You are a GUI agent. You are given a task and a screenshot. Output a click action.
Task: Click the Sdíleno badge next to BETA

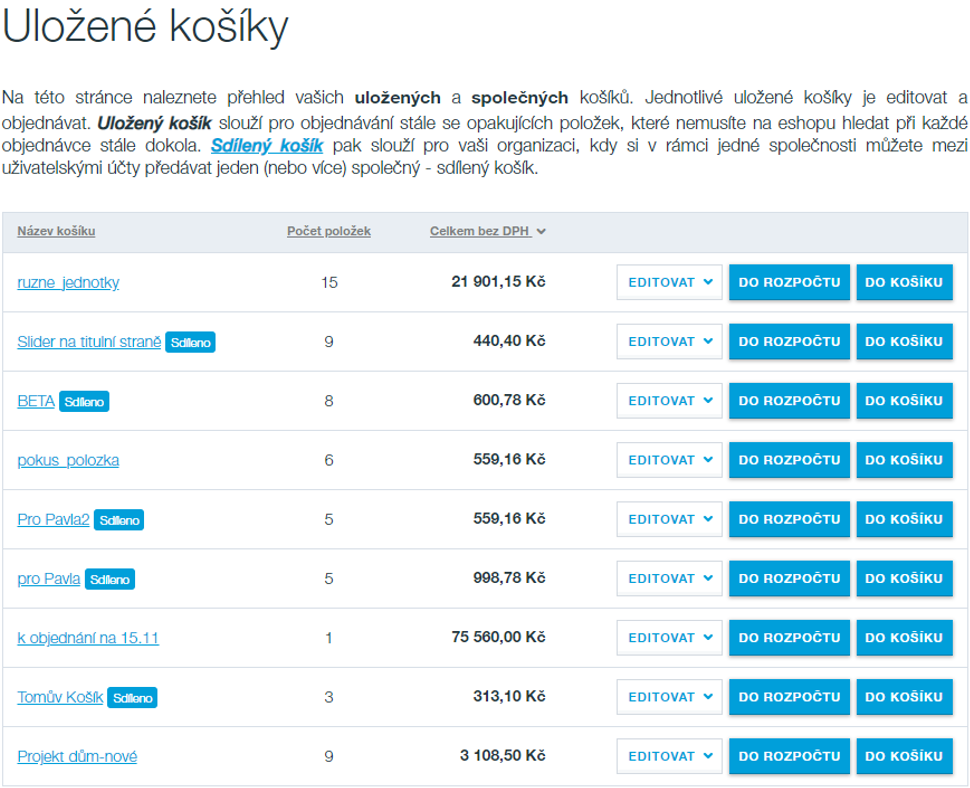pos(84,401)
